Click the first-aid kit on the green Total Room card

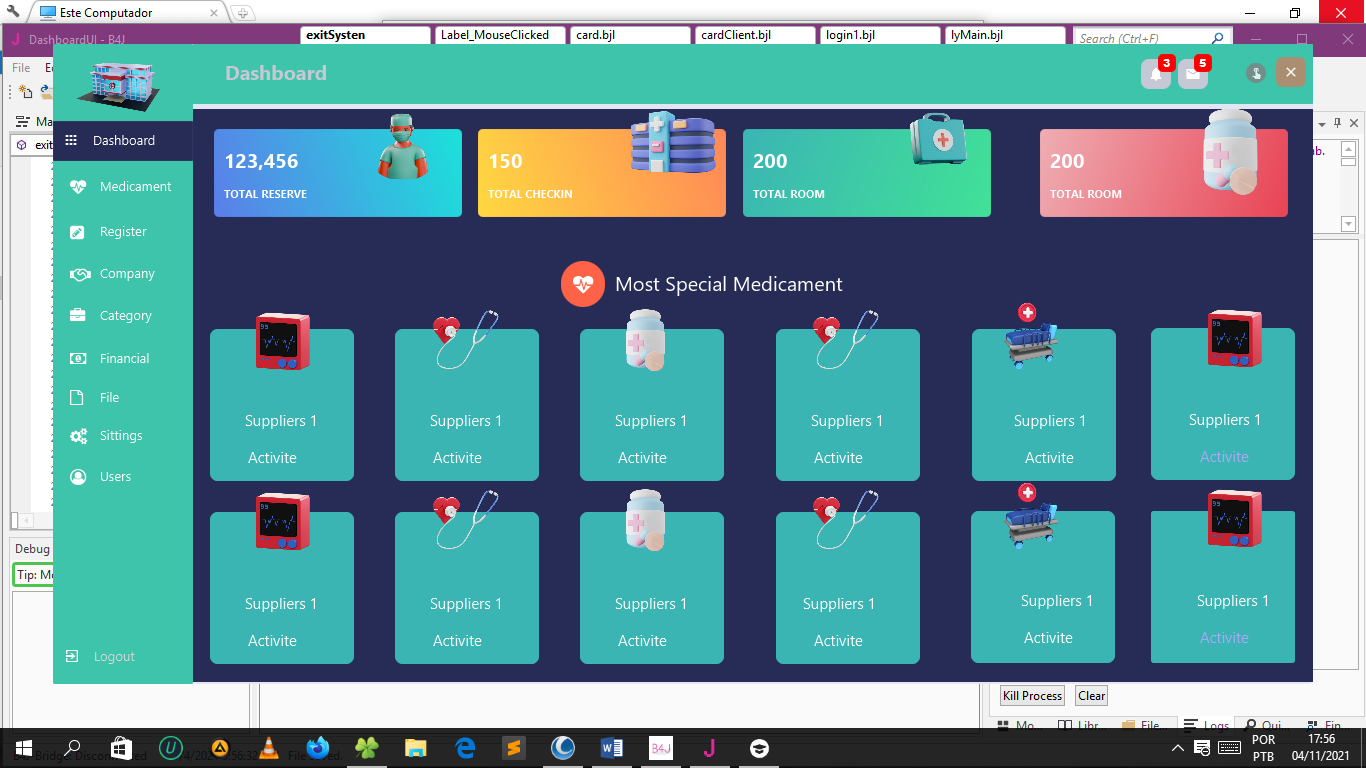point(938,140)
